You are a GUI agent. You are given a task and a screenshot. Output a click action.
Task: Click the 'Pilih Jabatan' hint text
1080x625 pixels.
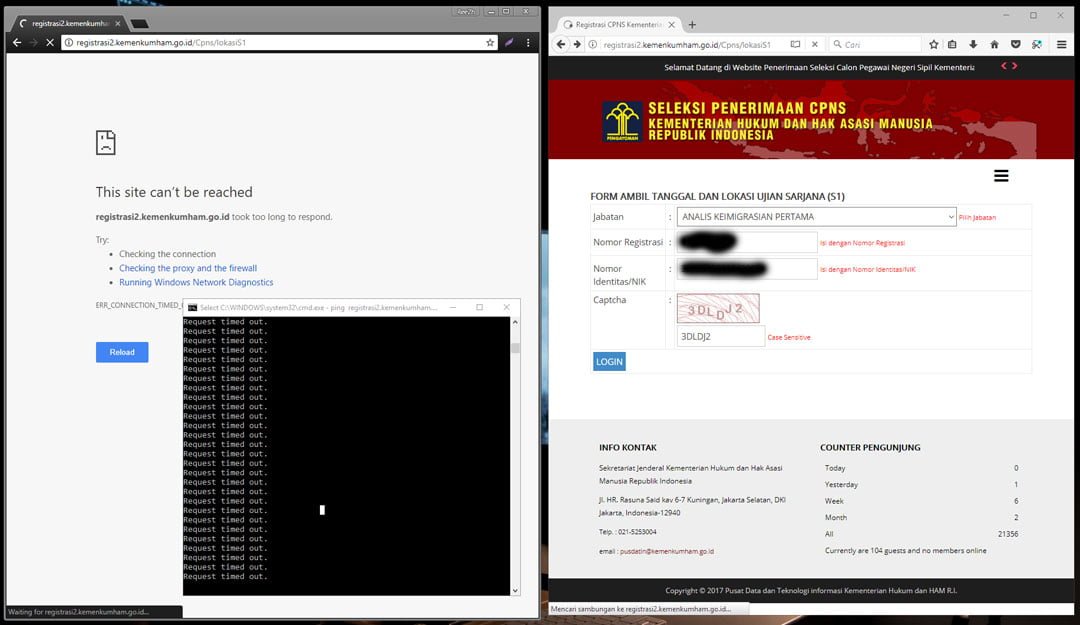click(x=977, y=218)
